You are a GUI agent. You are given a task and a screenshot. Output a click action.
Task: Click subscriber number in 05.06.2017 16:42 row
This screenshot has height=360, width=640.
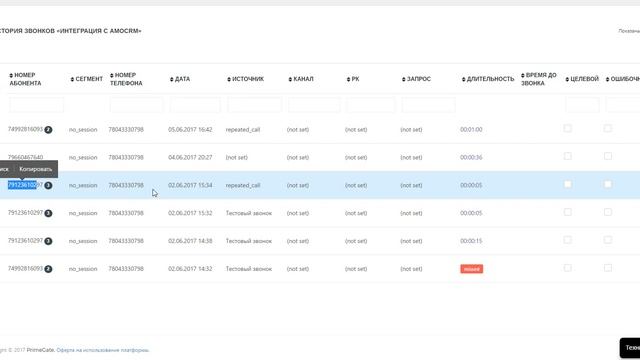tap(25, 129)
